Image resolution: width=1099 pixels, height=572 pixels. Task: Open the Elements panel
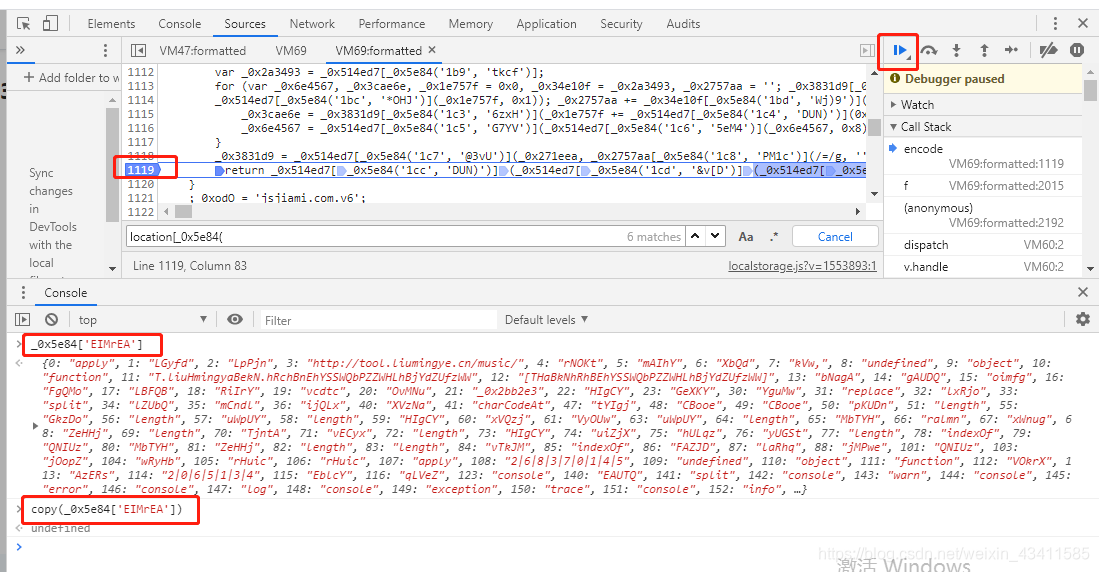coord(111,24)
